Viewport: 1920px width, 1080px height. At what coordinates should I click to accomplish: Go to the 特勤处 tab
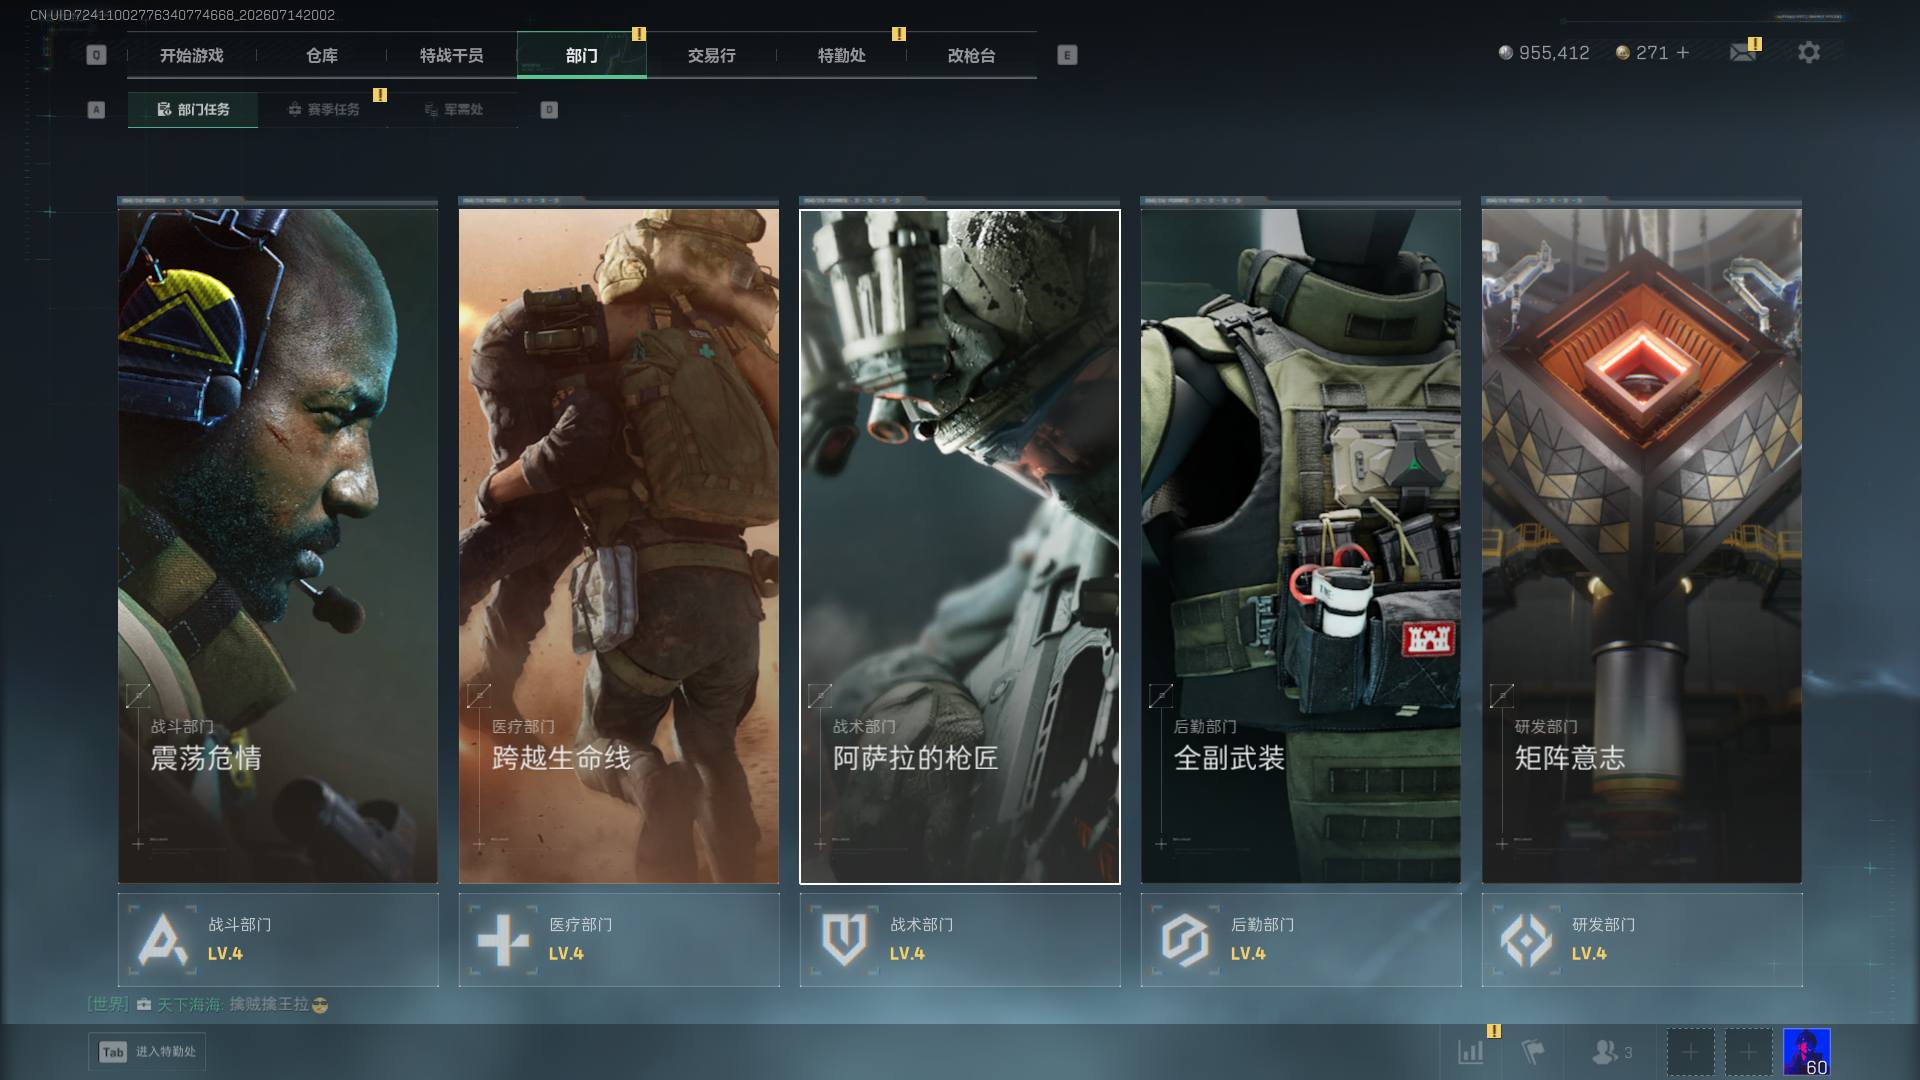[842, 55]
